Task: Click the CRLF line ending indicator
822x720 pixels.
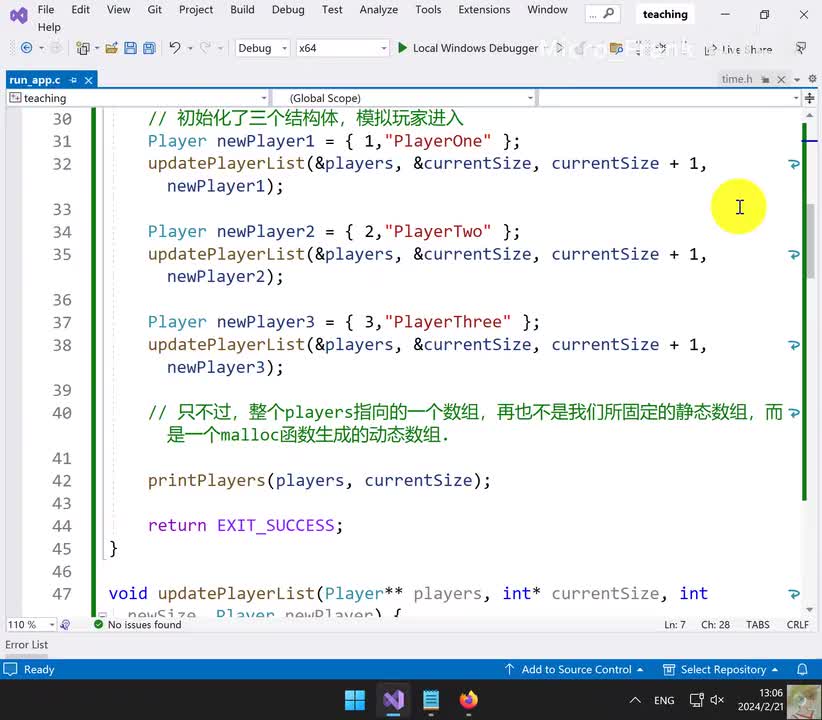Action: 797,625
